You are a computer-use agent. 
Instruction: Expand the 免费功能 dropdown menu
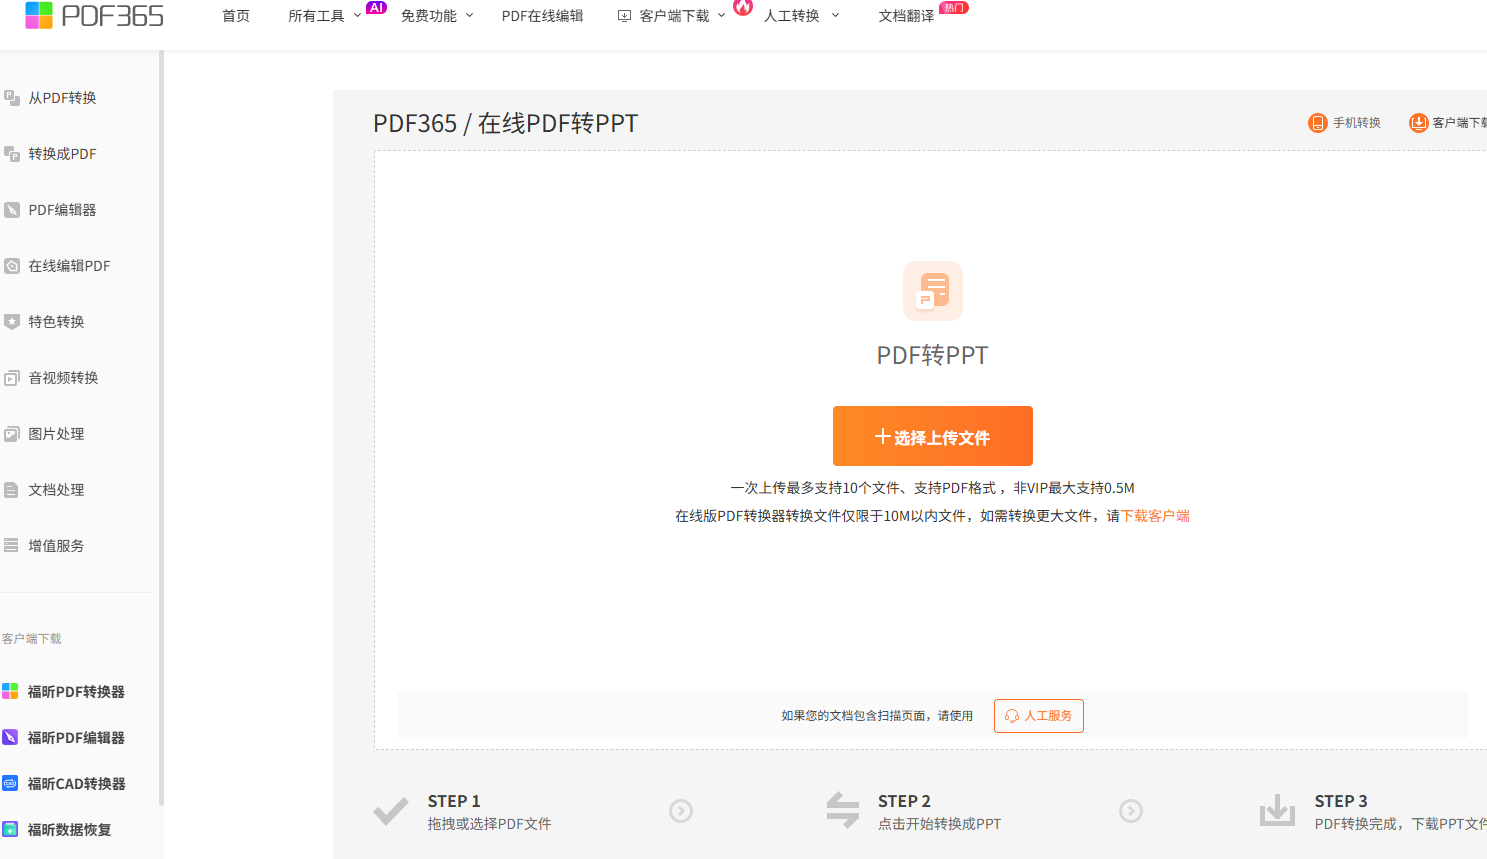point(437,16)
